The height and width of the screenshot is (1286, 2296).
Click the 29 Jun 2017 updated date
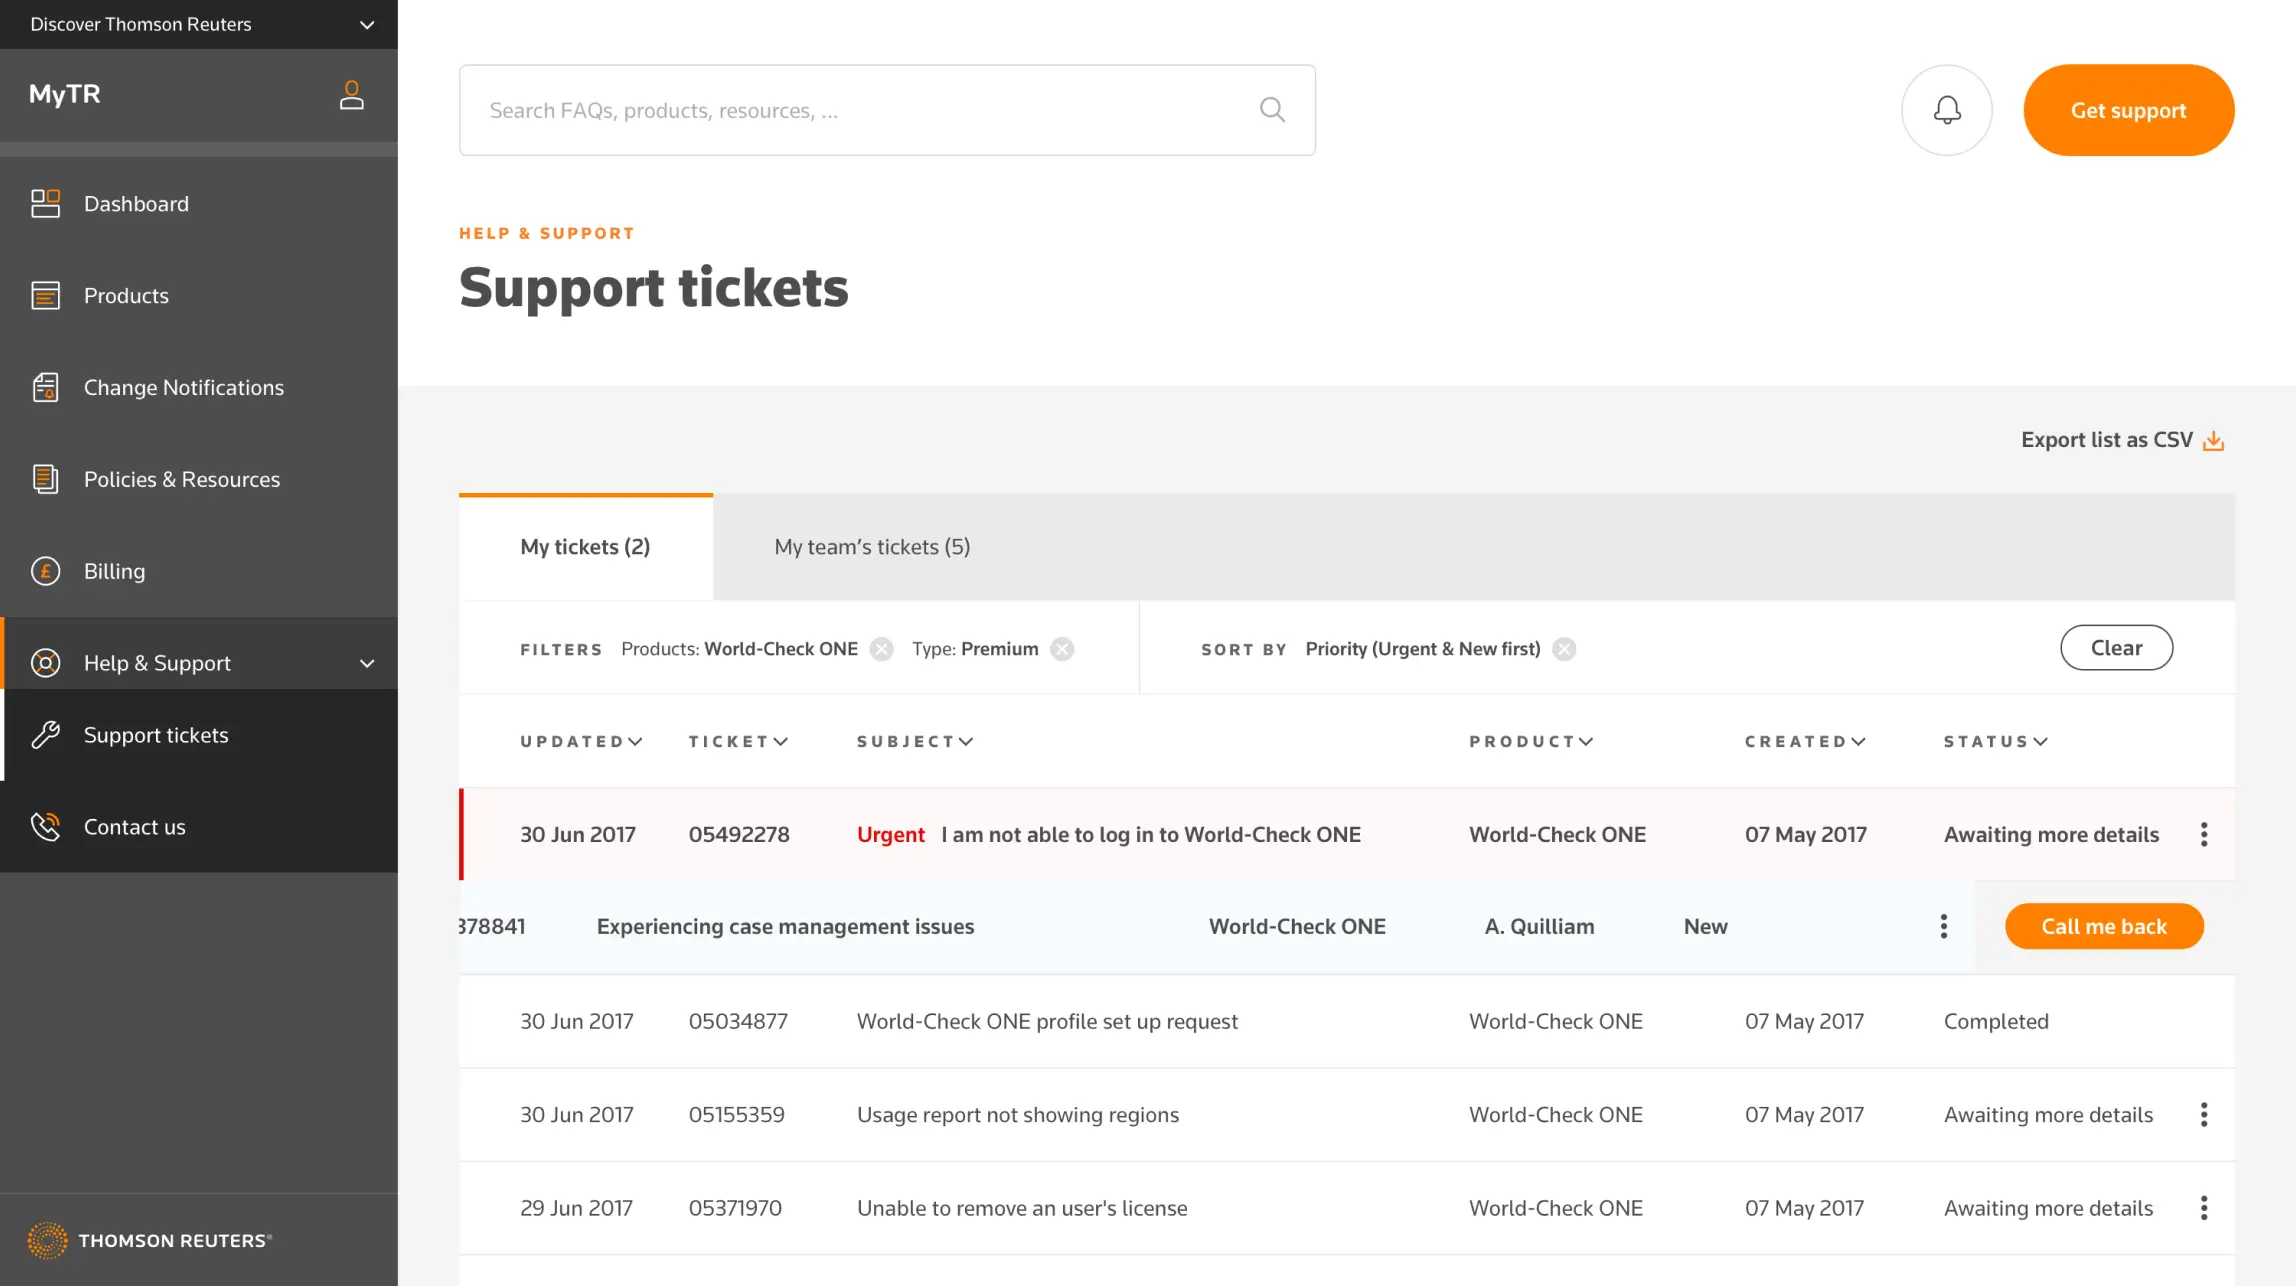pos(576,1208)
